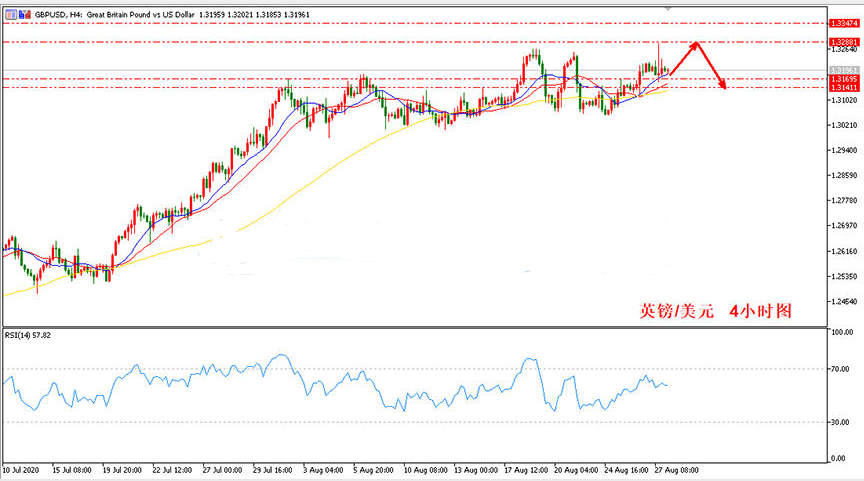Click the 17 Aug 12:00 time label
864x481 pixels.
[526, 470]
